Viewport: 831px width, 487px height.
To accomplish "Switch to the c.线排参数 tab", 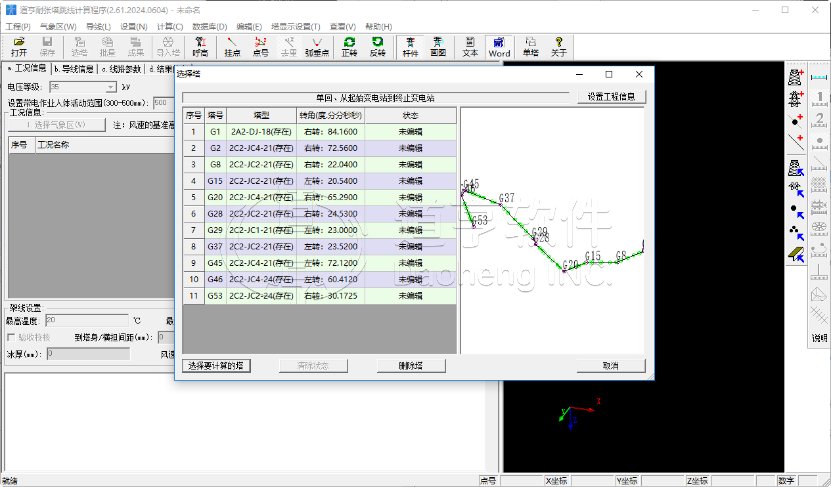I will (x=121, y=69).
